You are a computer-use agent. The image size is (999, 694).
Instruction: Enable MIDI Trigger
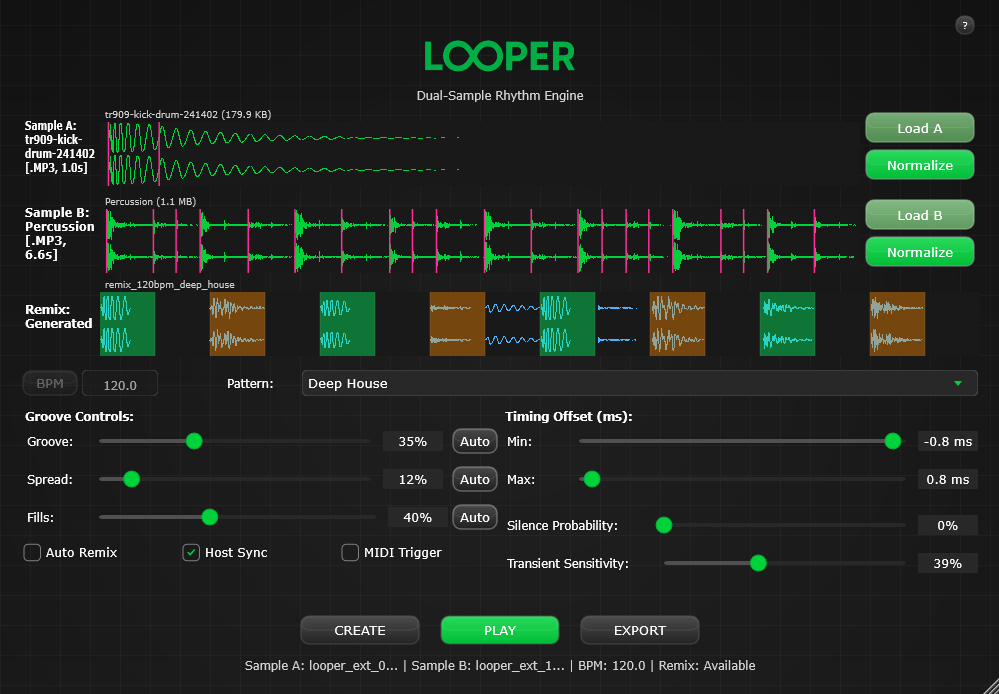(x=350, y=552)
